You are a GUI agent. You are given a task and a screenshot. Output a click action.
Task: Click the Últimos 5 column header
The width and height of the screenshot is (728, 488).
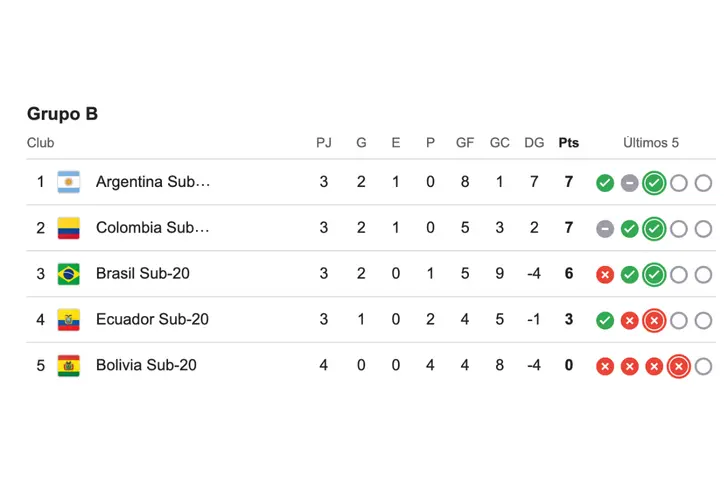point(651,143)
